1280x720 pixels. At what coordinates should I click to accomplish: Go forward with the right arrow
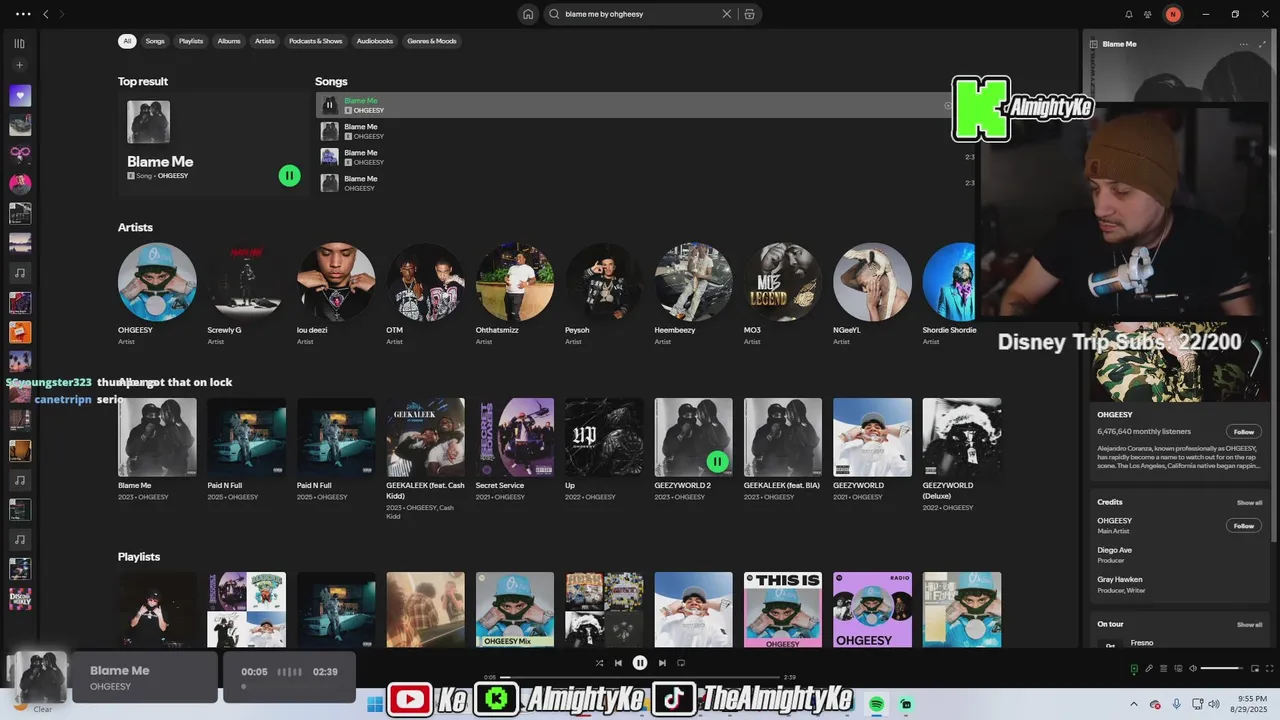[62, 14]
